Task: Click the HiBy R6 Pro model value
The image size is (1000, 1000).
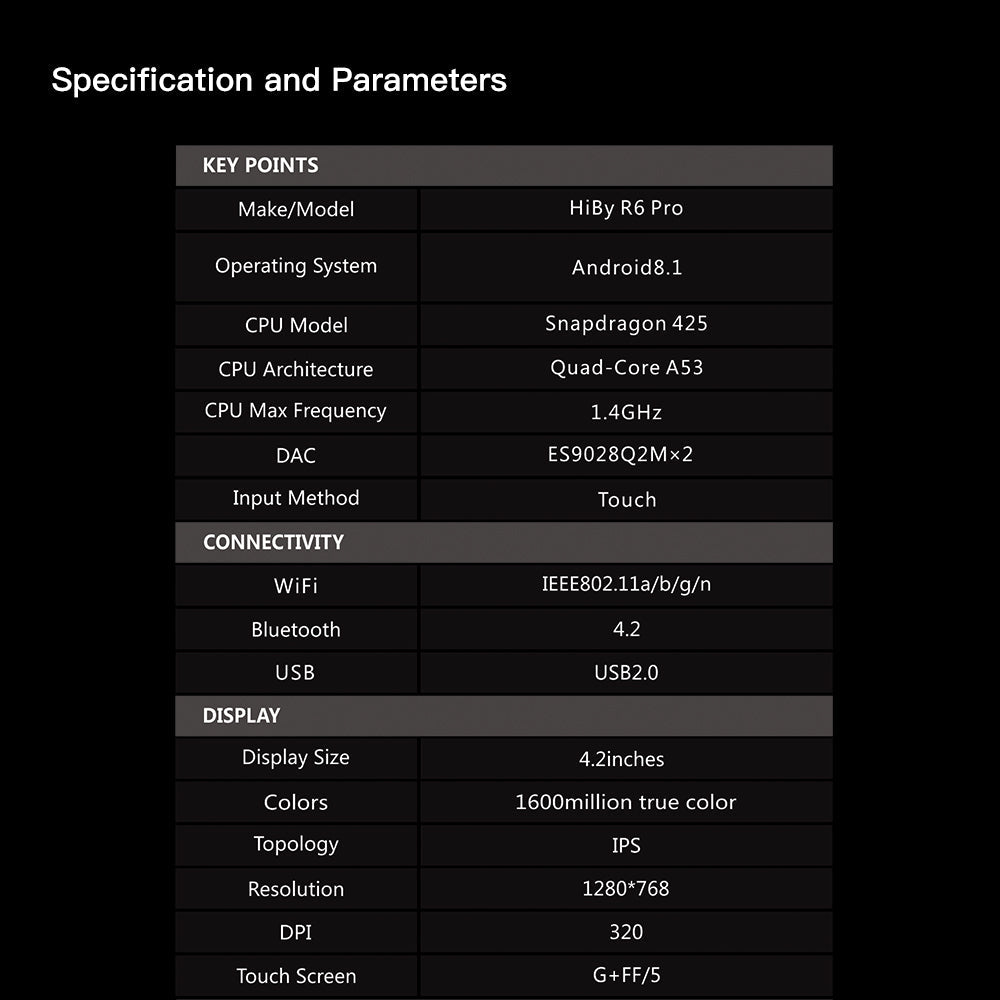Action: click(x=626, y=208)
